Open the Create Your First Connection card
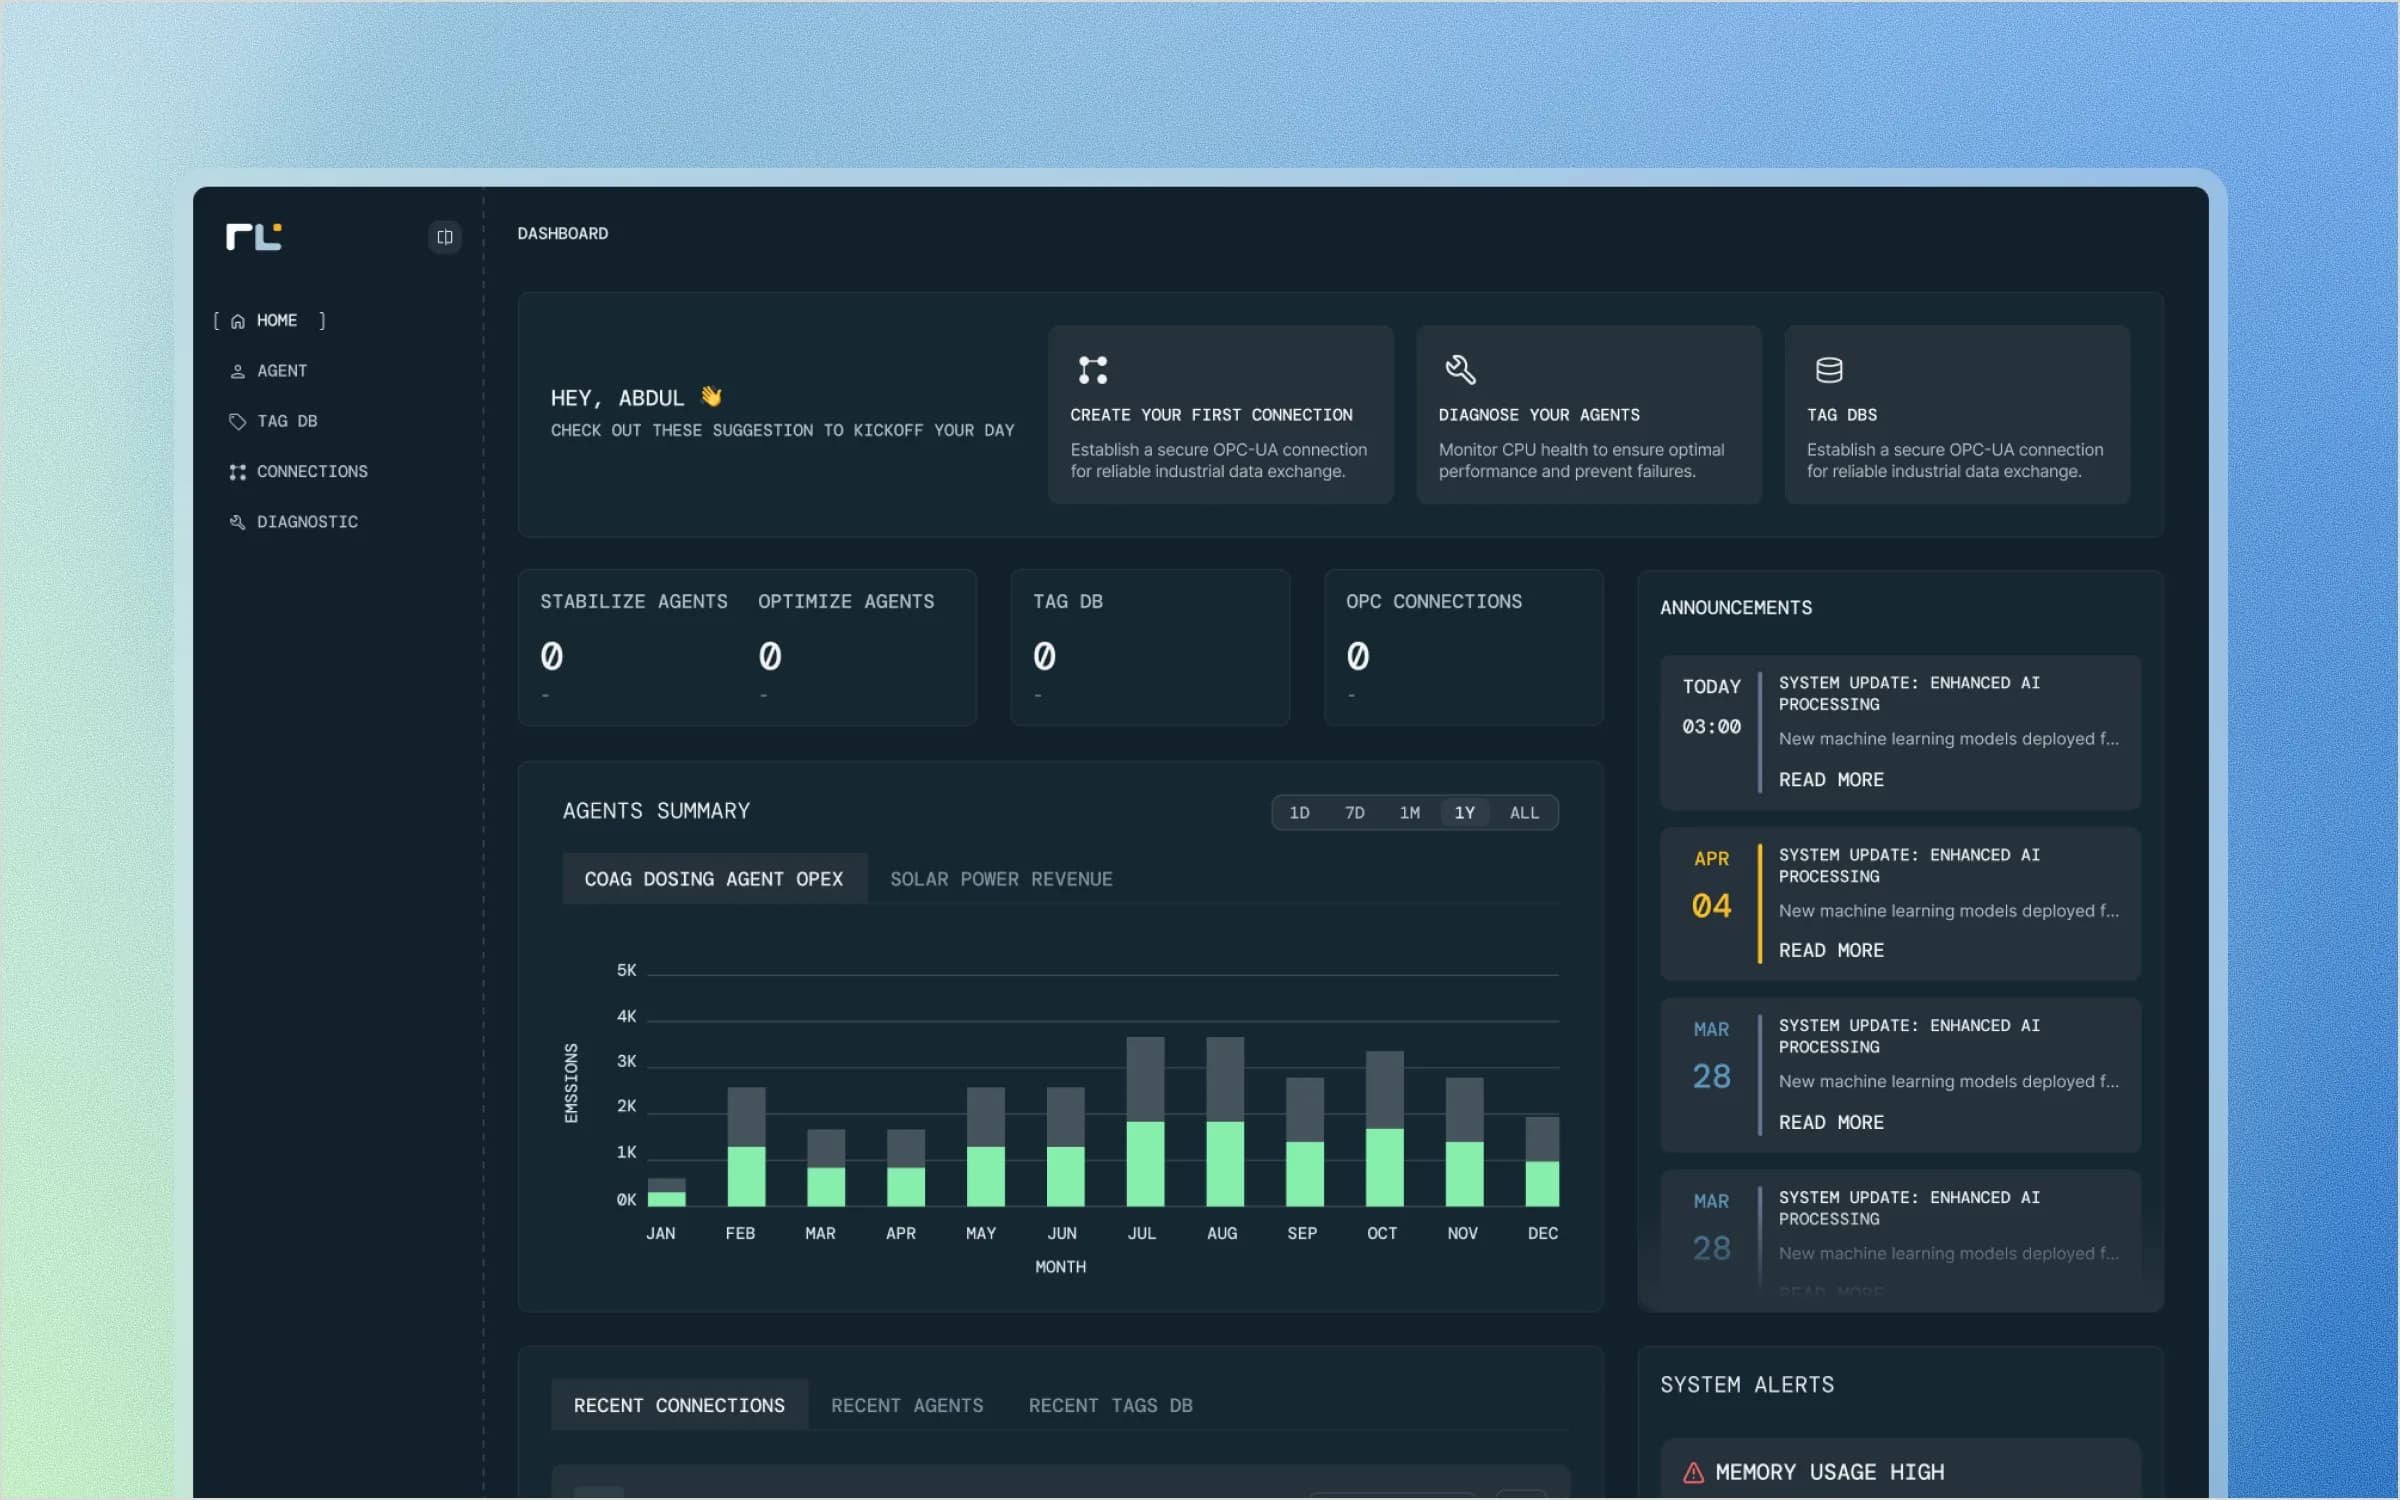Viewport: 2400px width, 1500px height. 1220,414
